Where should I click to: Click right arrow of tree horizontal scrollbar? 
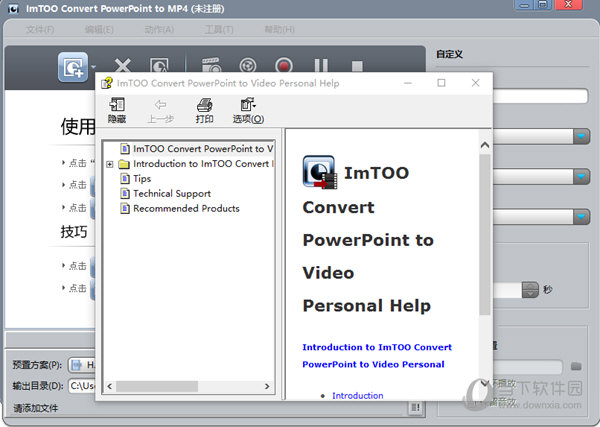(x=267, y=386)
